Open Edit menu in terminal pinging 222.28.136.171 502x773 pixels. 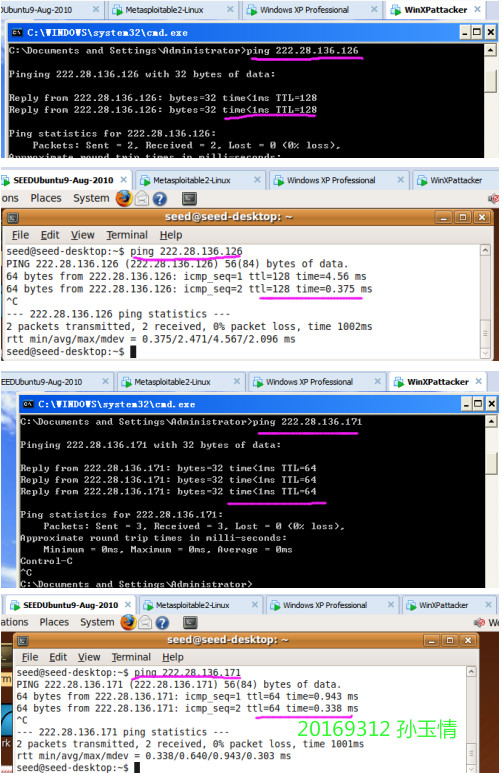[x=58, y=657]
